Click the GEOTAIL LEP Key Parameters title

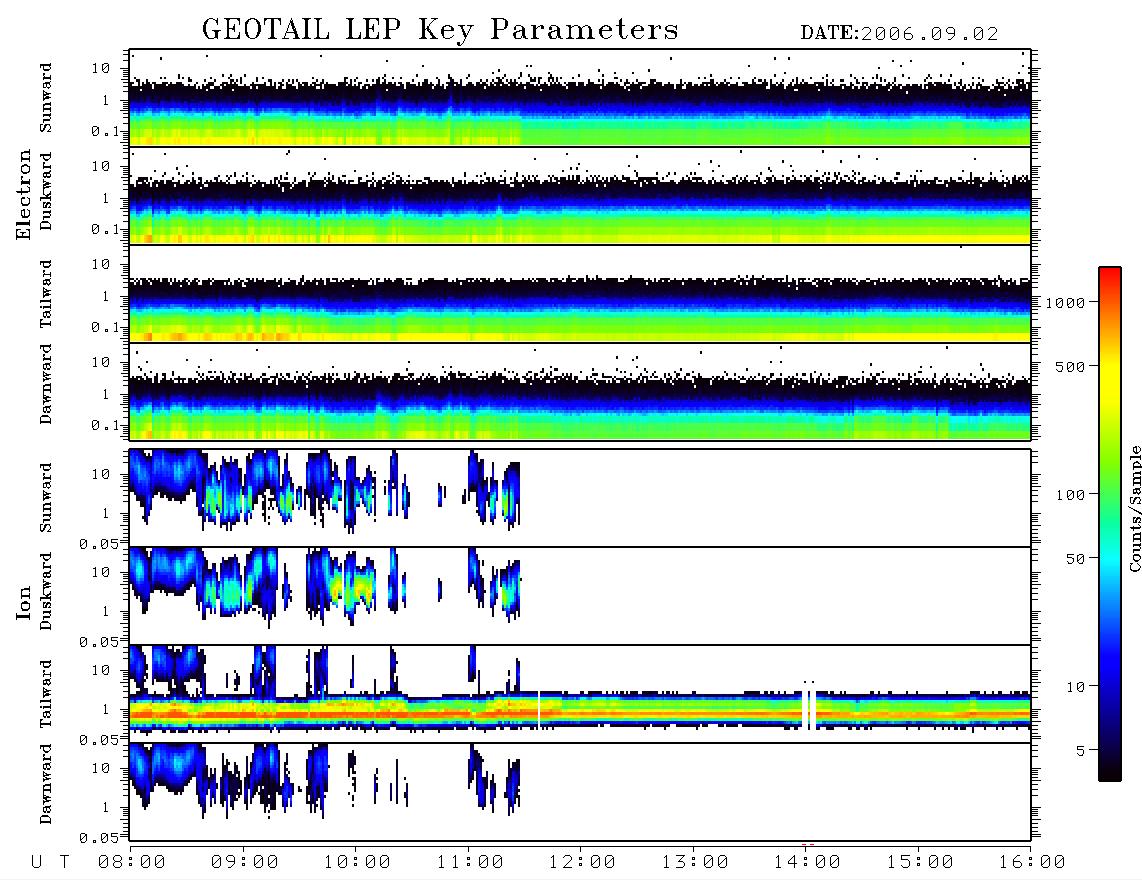[440, 31]
